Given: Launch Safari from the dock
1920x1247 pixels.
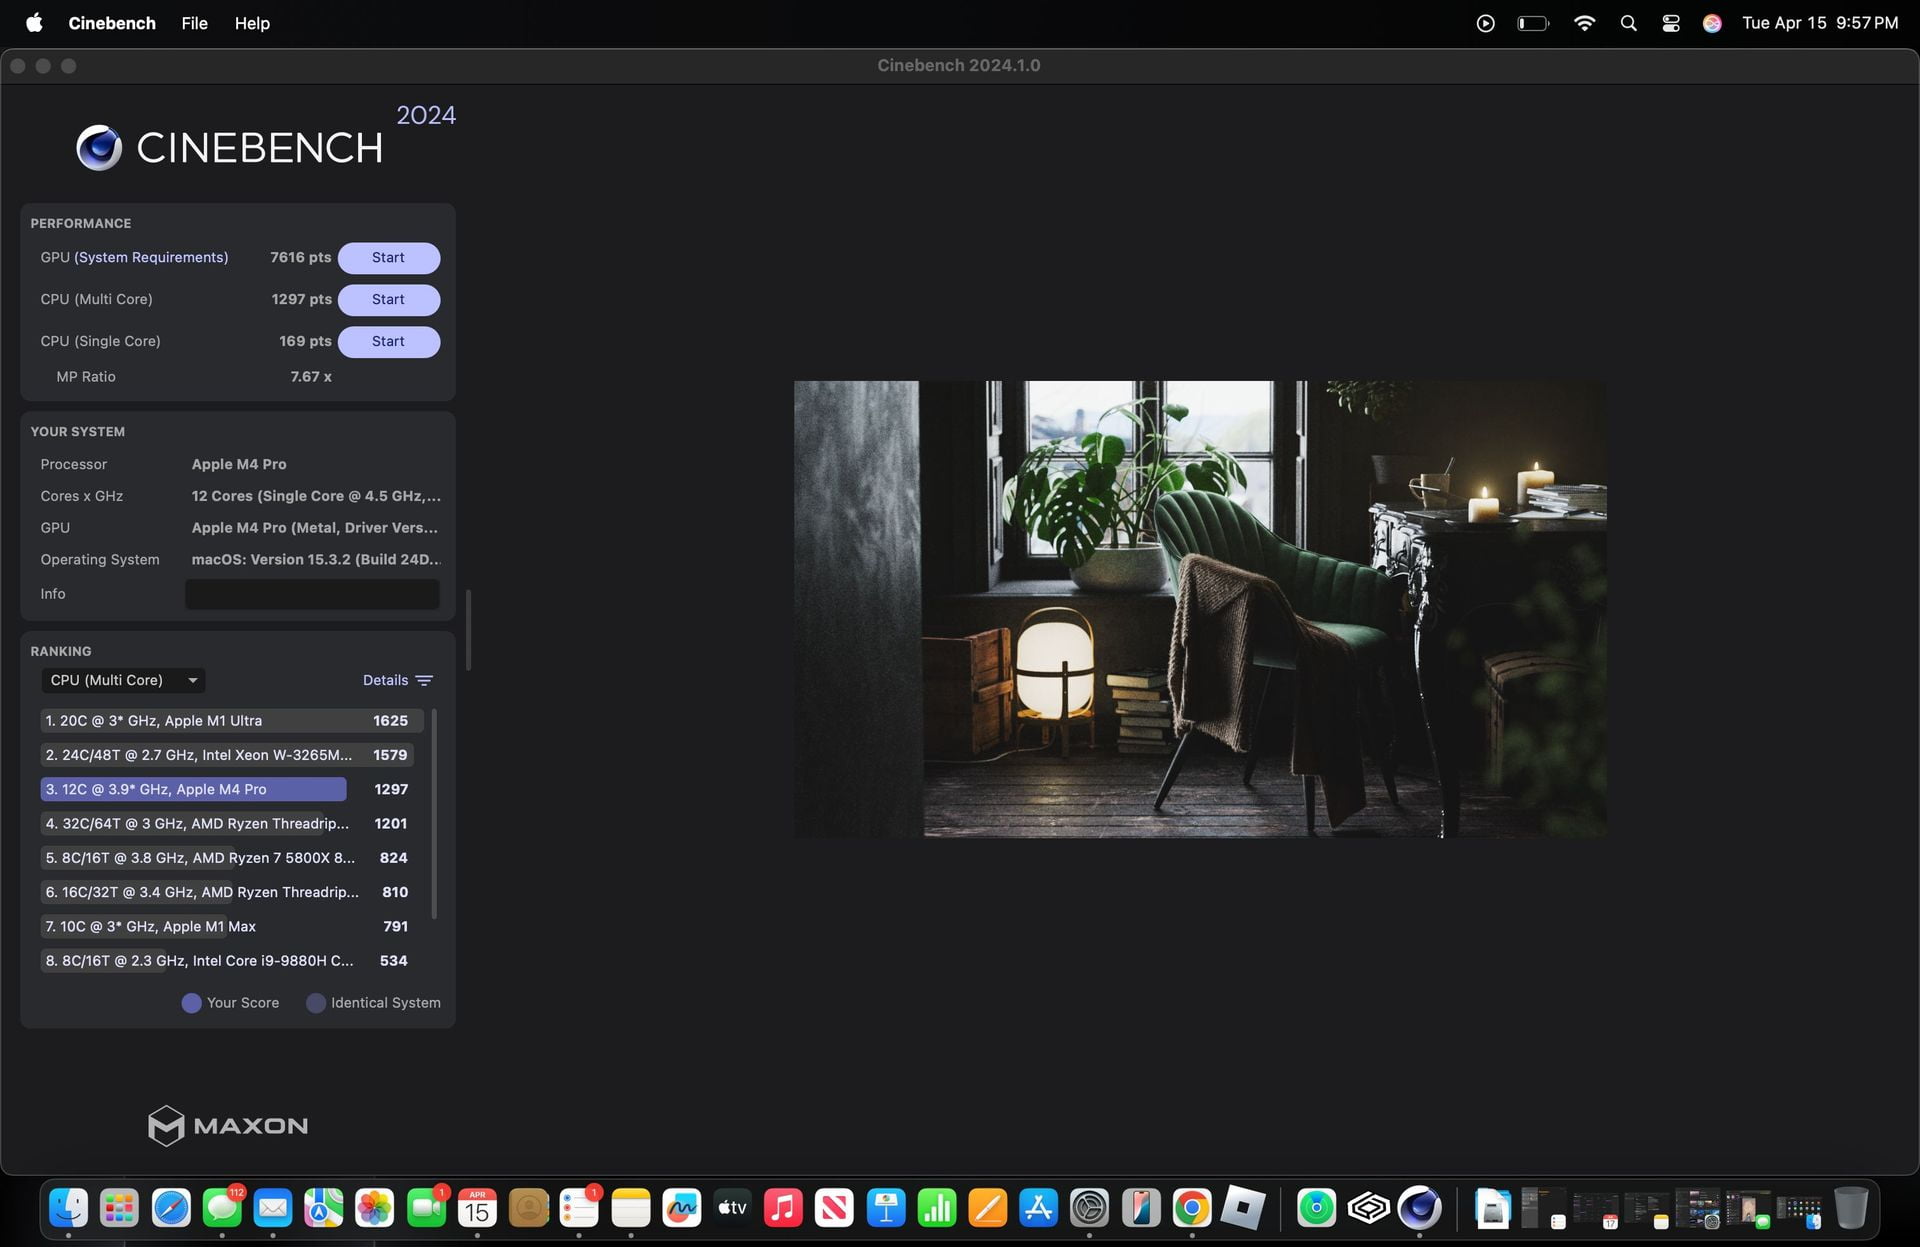Looking at the screenshot, I should (171, 1208).
